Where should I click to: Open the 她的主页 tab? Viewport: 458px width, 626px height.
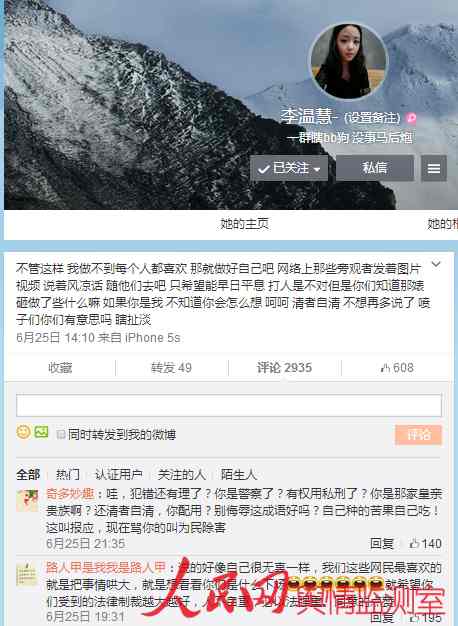(244, 224)
